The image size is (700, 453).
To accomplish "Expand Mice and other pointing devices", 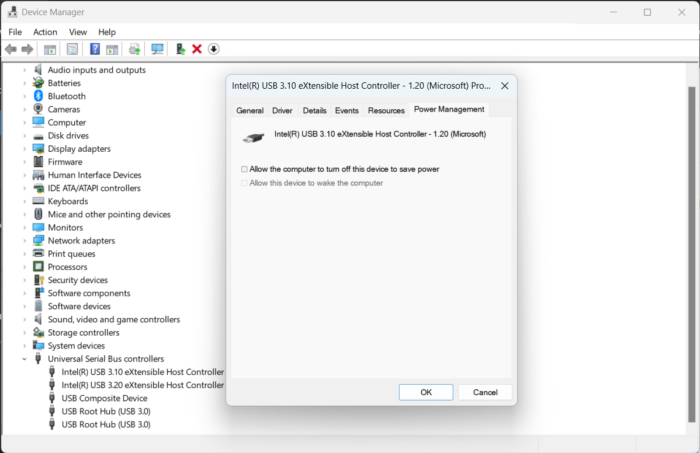I will (x=25, y=214).
